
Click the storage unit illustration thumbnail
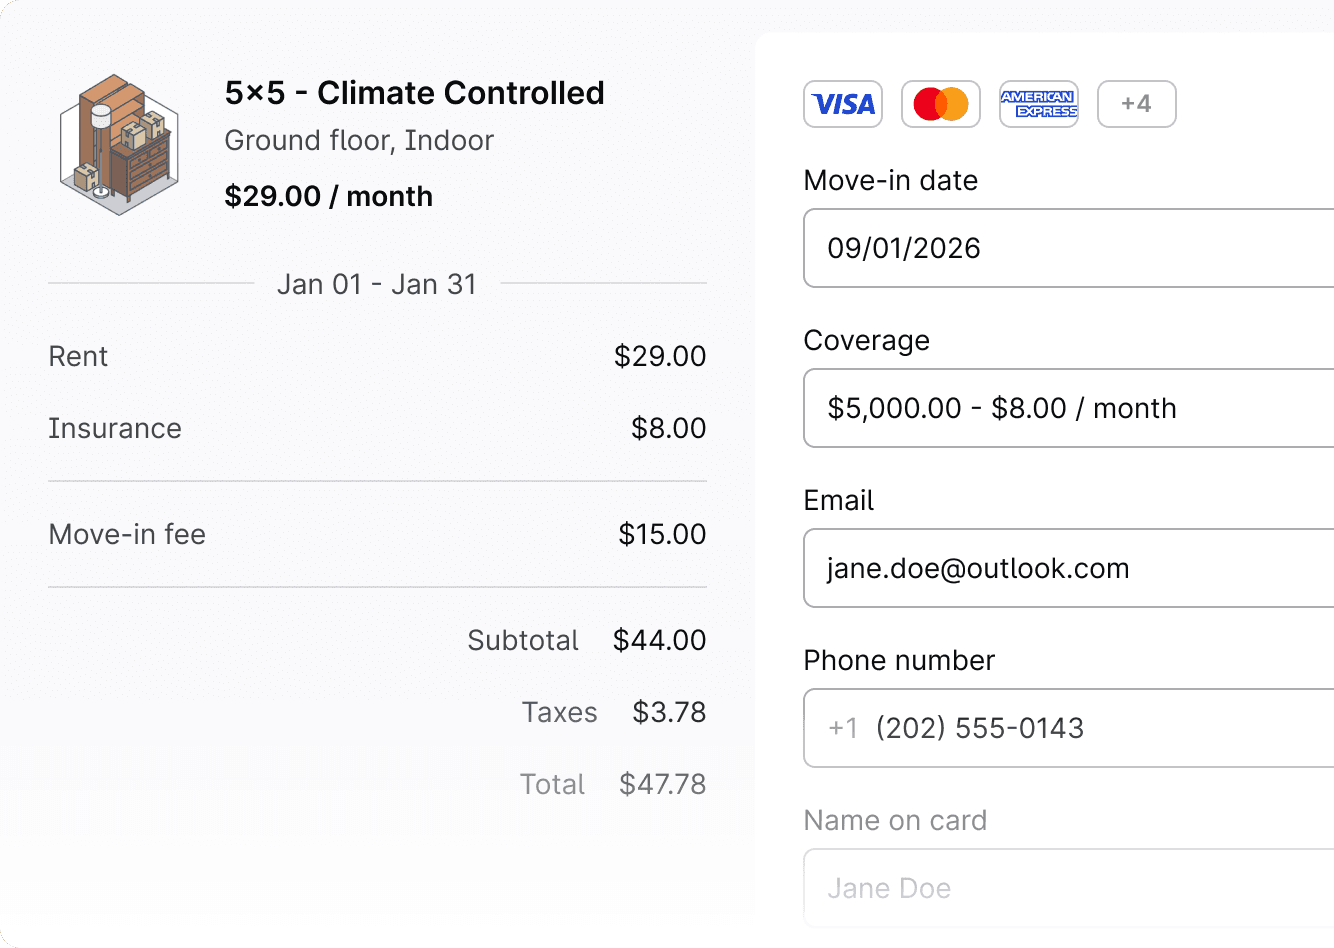pyautogui.click(x=120, y=145)
